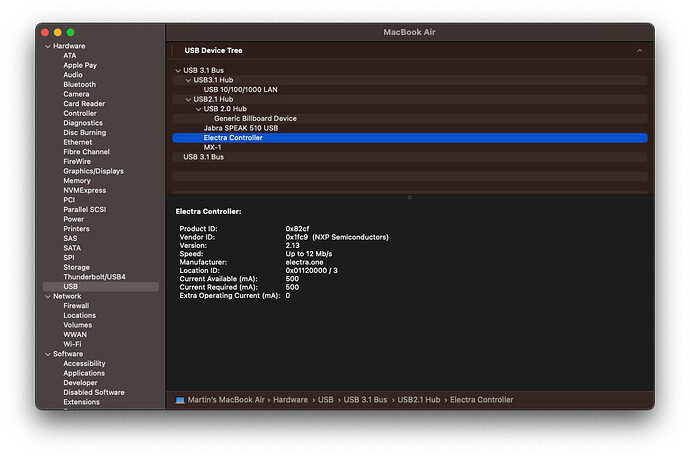
Task: Collapse the USB2.1 Hub node
Action: click(x=188, y=99)
